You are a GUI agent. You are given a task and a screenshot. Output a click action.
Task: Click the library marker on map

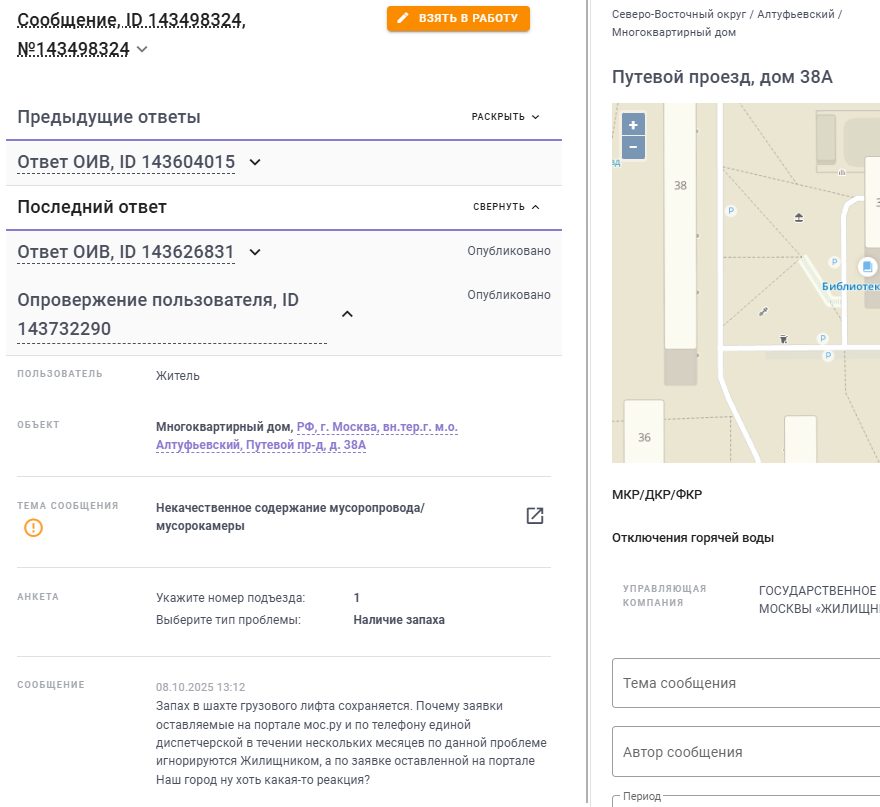867,267
